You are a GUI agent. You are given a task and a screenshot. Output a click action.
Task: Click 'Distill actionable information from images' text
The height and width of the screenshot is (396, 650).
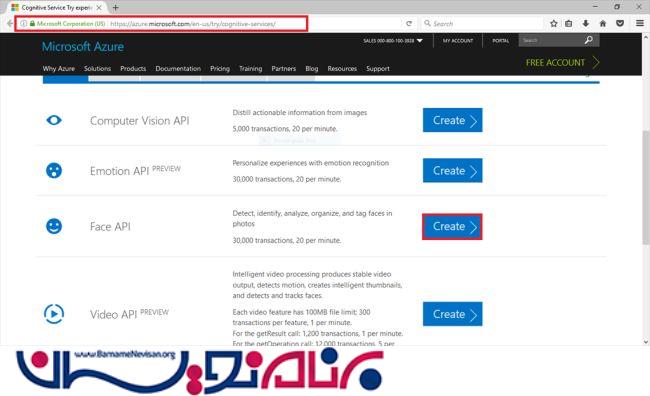pyautogui.click(x=300, y=112)
